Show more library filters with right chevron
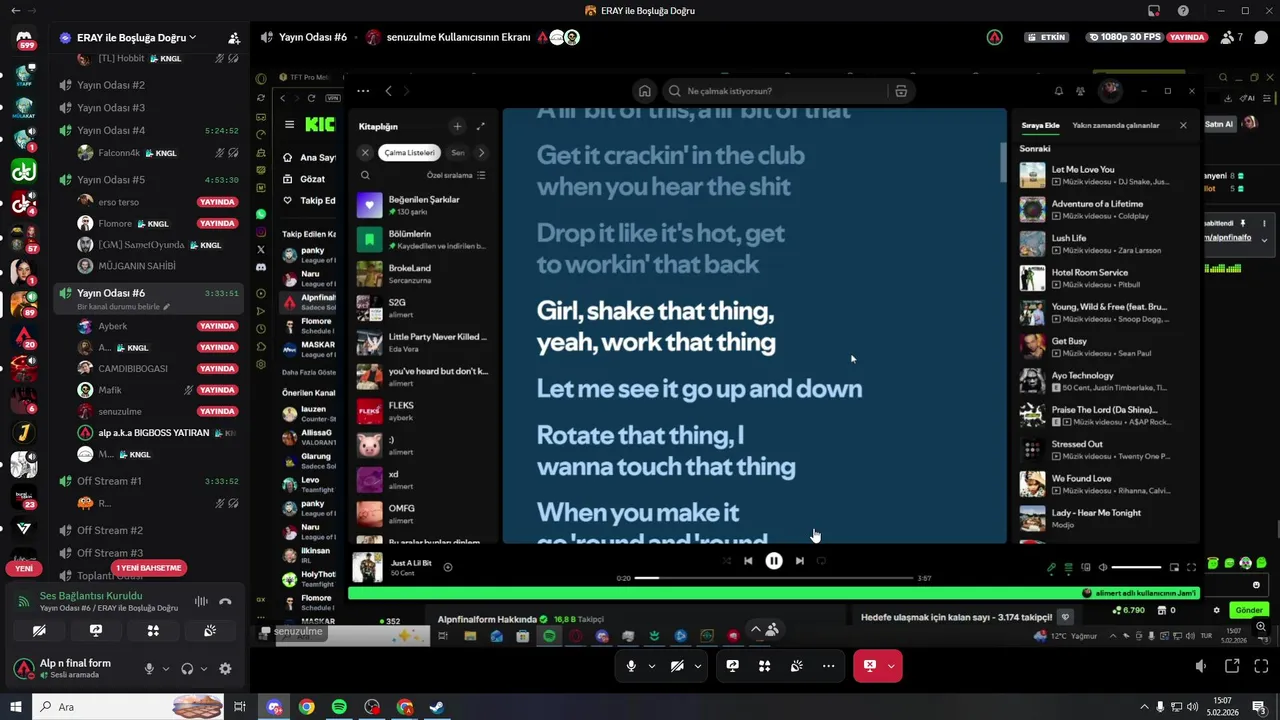 click(481, 153)
